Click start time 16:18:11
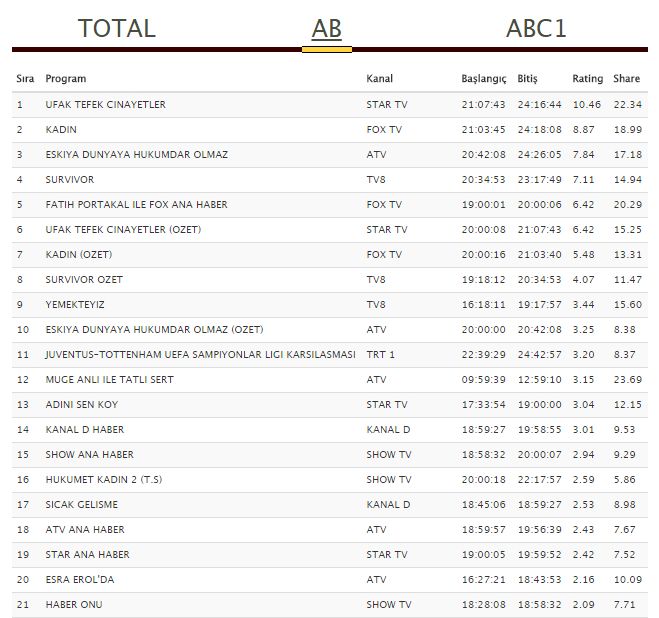This screenshot has height=618, width=659. (484, 305)
